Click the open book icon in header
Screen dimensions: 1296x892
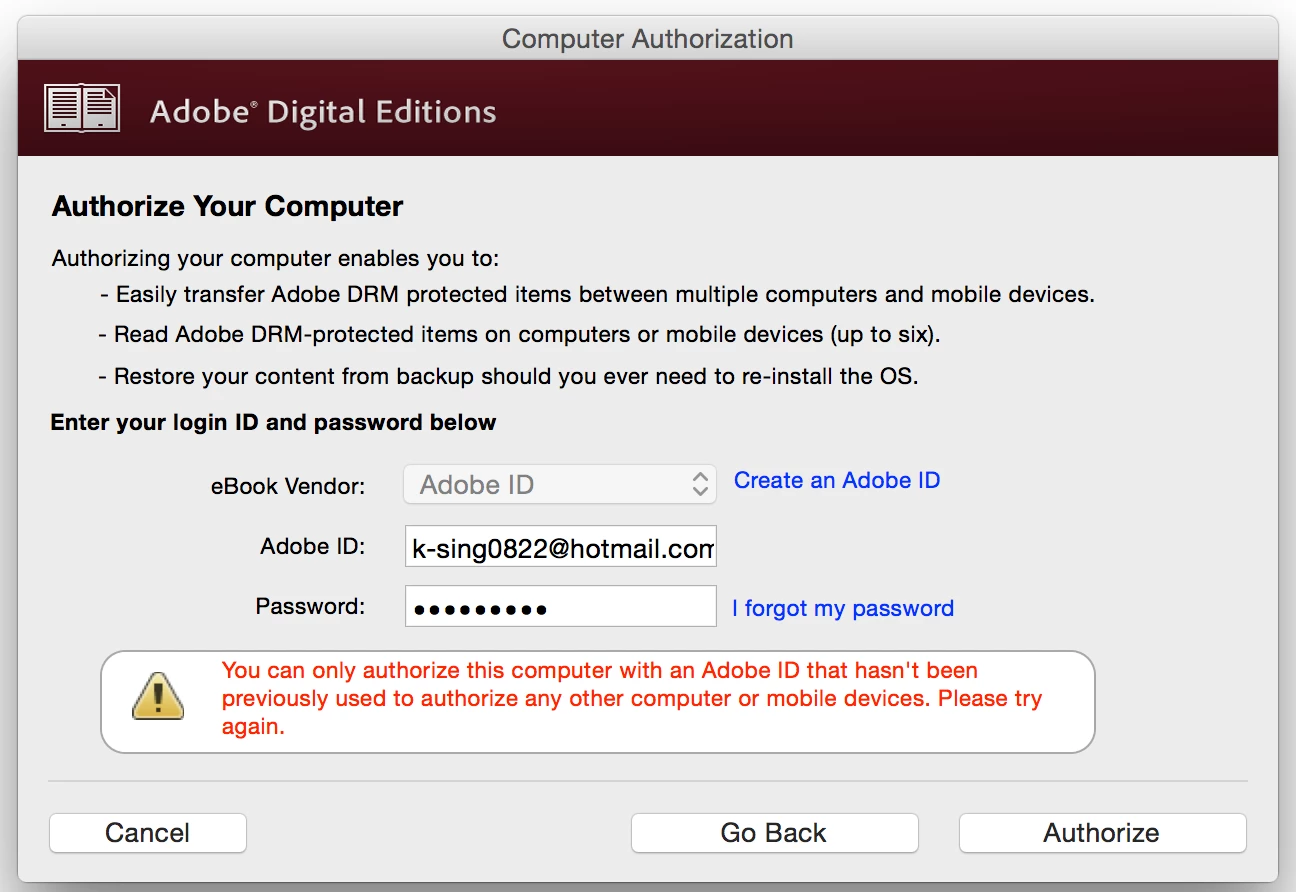click(82, 108)
